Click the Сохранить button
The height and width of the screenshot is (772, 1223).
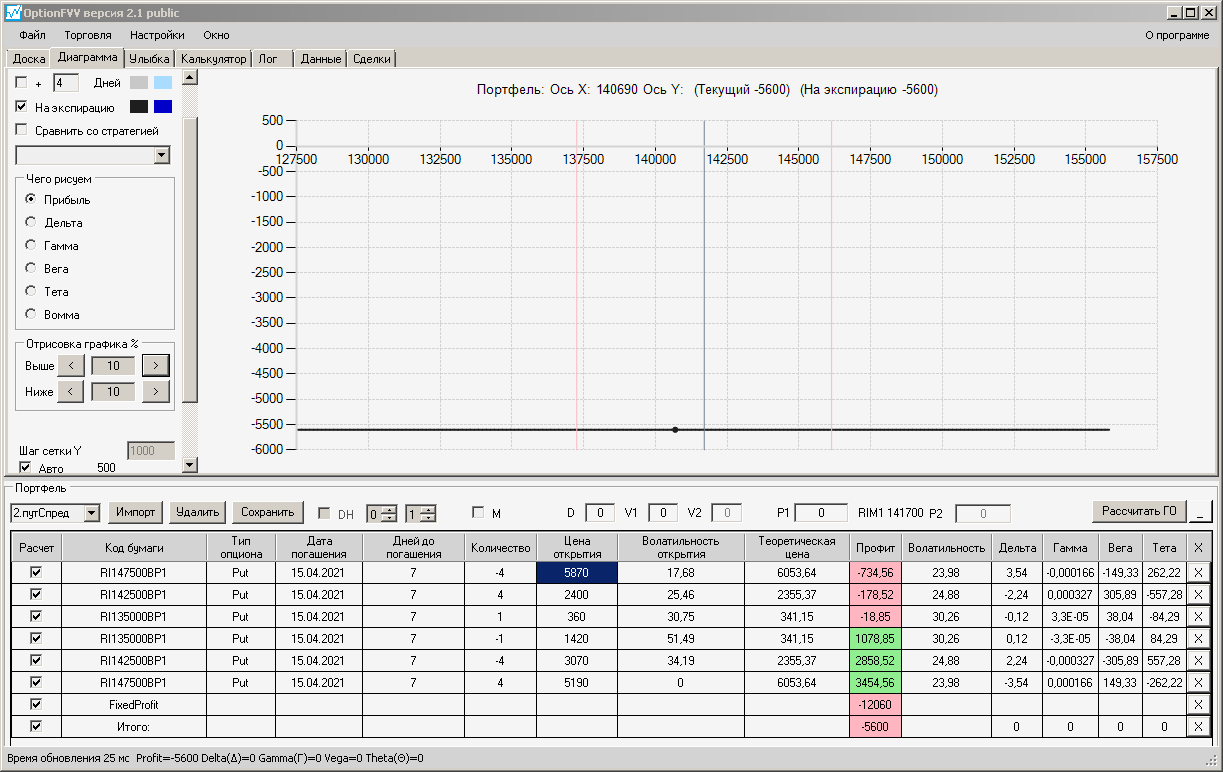coord(268,512)
